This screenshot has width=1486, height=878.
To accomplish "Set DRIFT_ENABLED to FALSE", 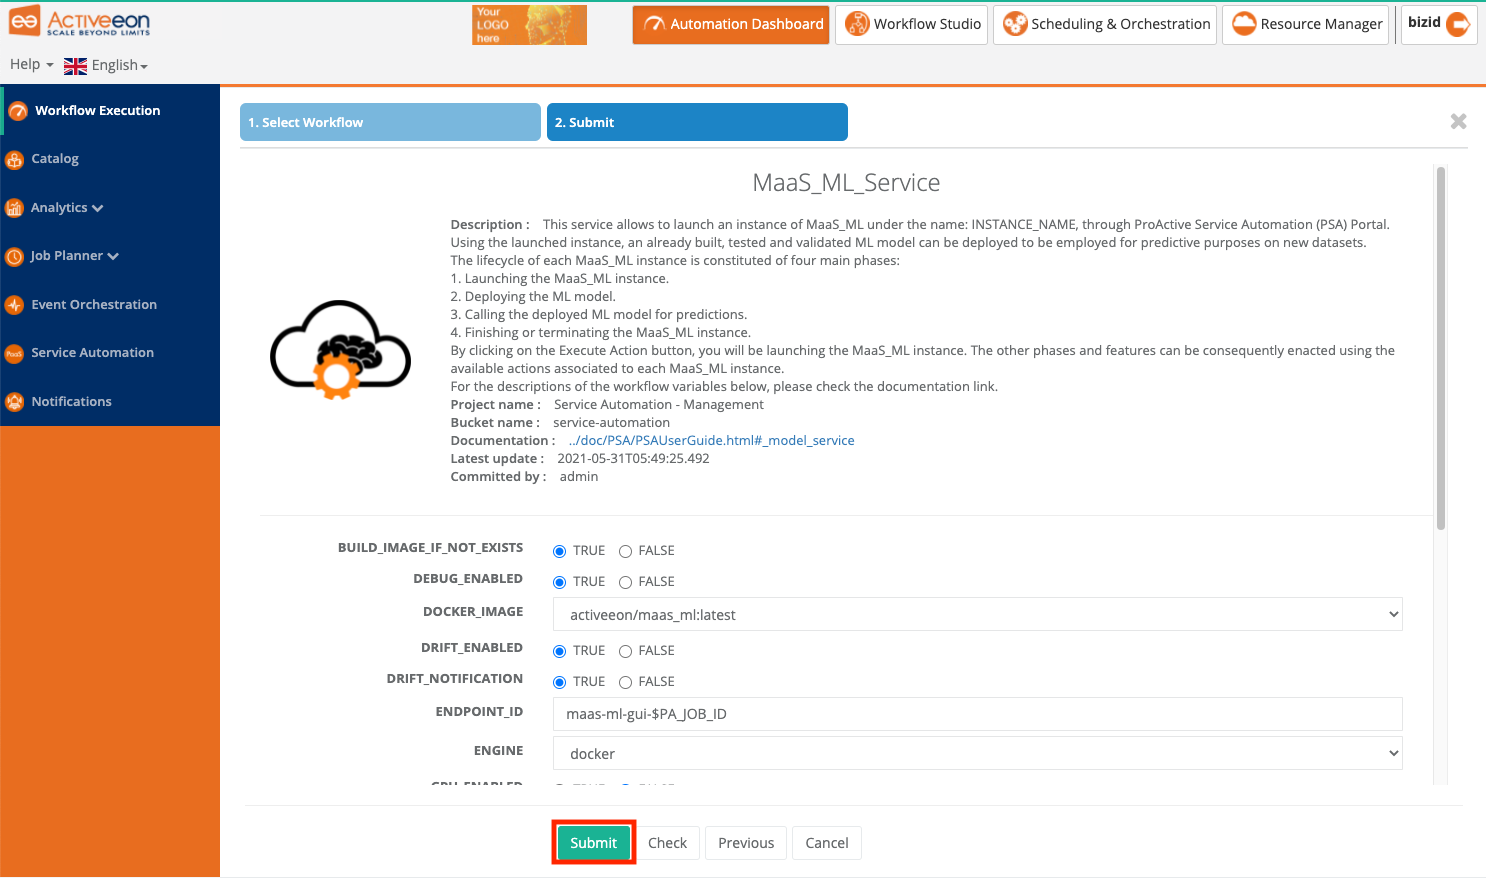I will coord(626,651).
